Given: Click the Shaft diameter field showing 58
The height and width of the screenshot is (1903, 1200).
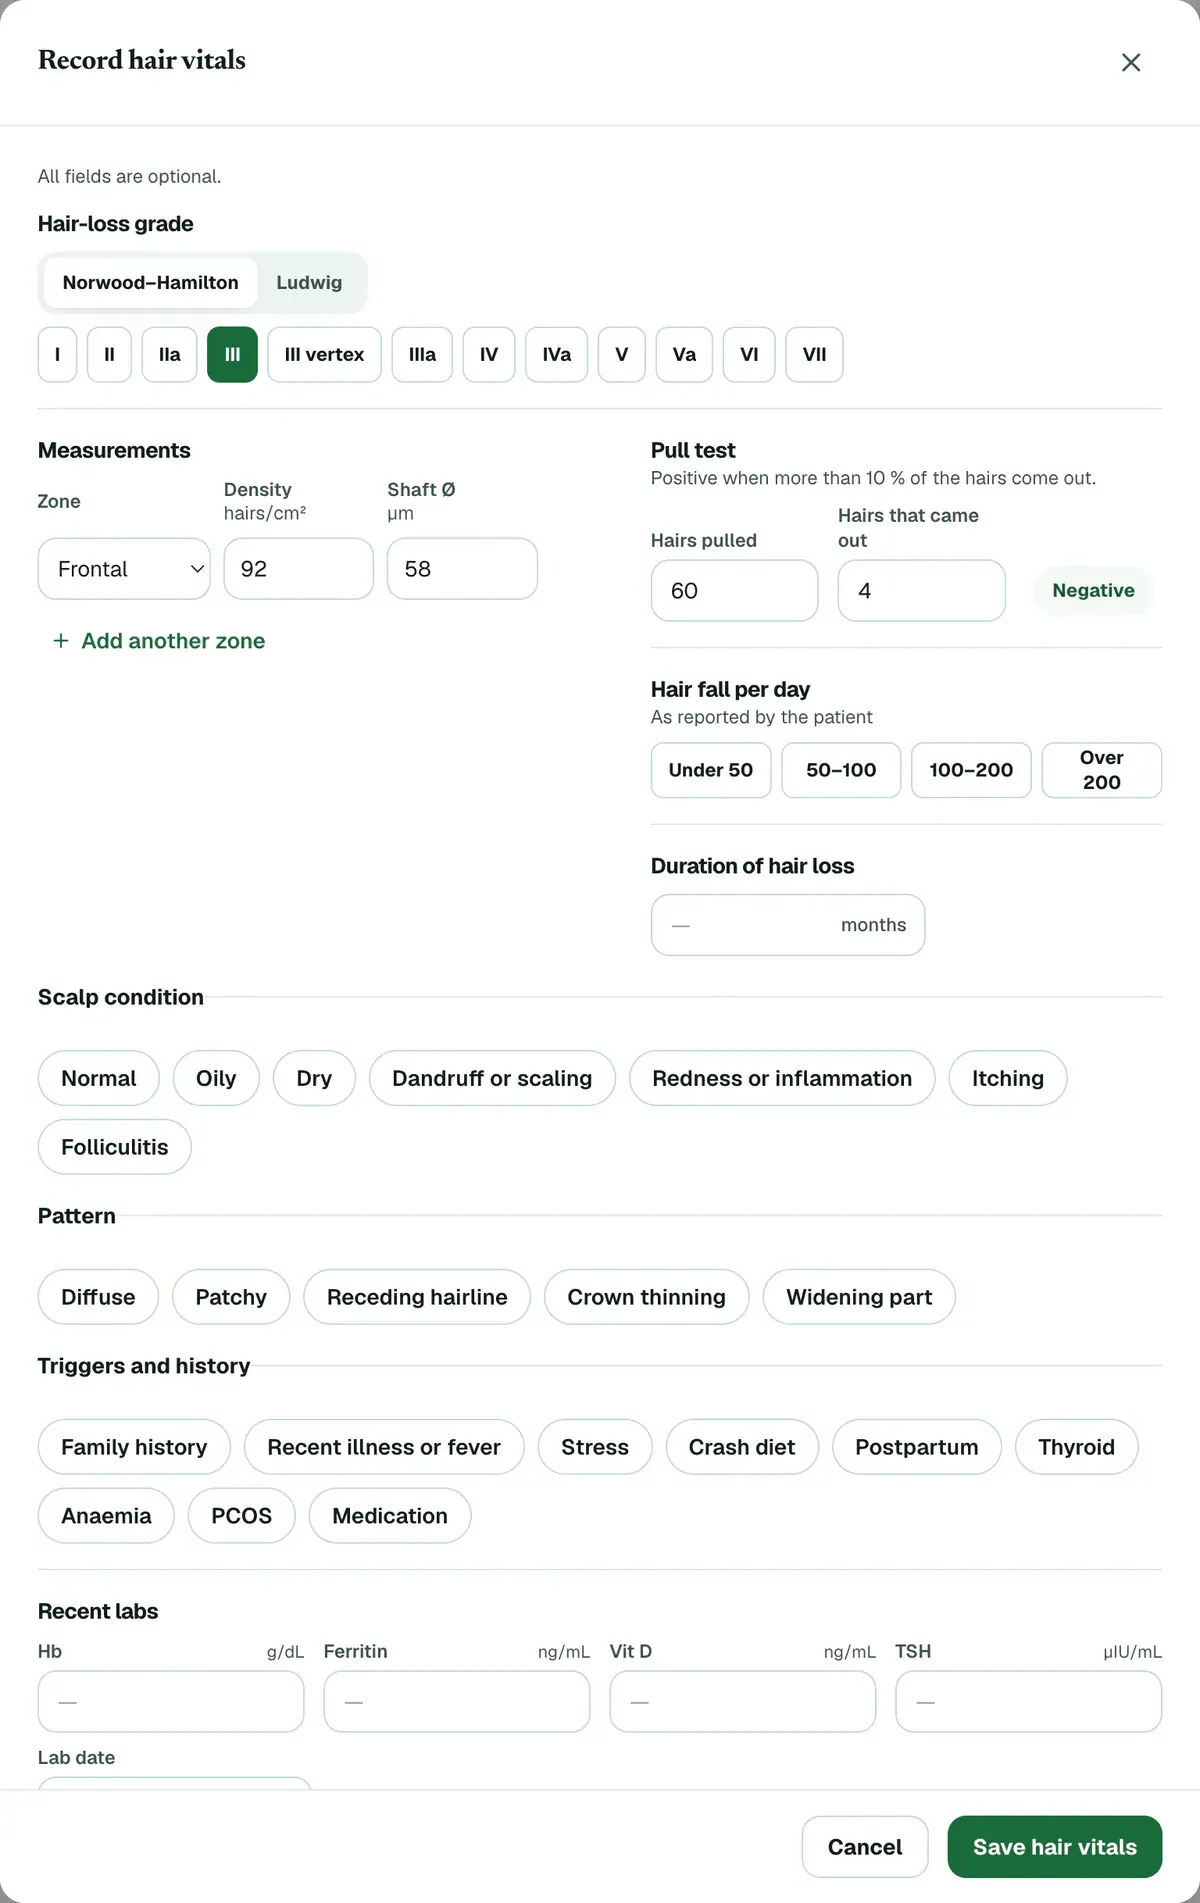Looking at the screenshot, I should [x=462, y=569].
